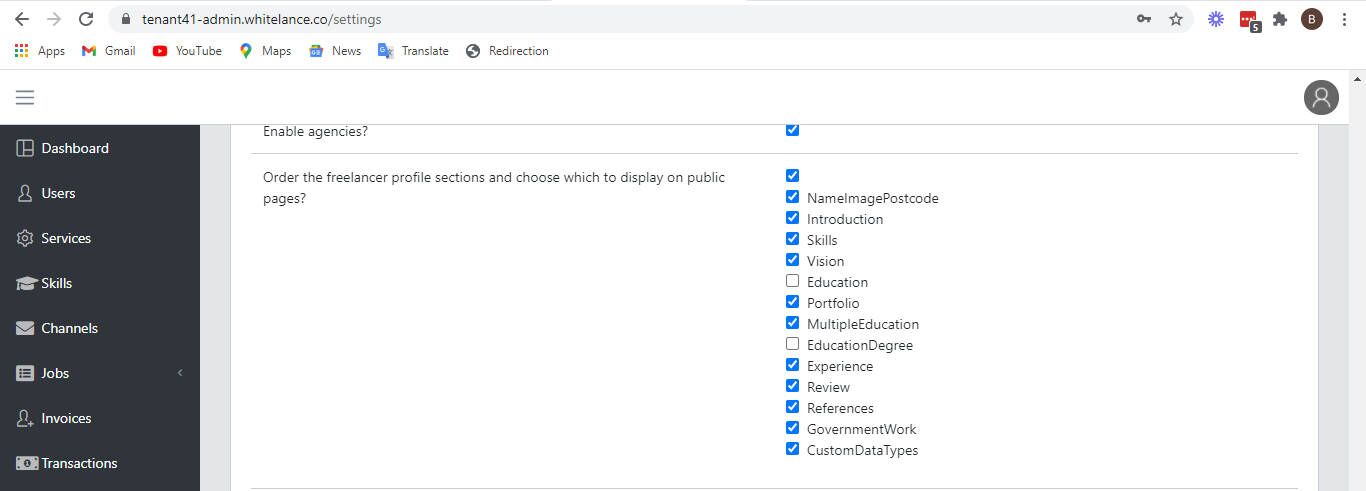The image size is (1366, 491).
Task: Click the Users person icon
Action: click(x=25, y=193)
